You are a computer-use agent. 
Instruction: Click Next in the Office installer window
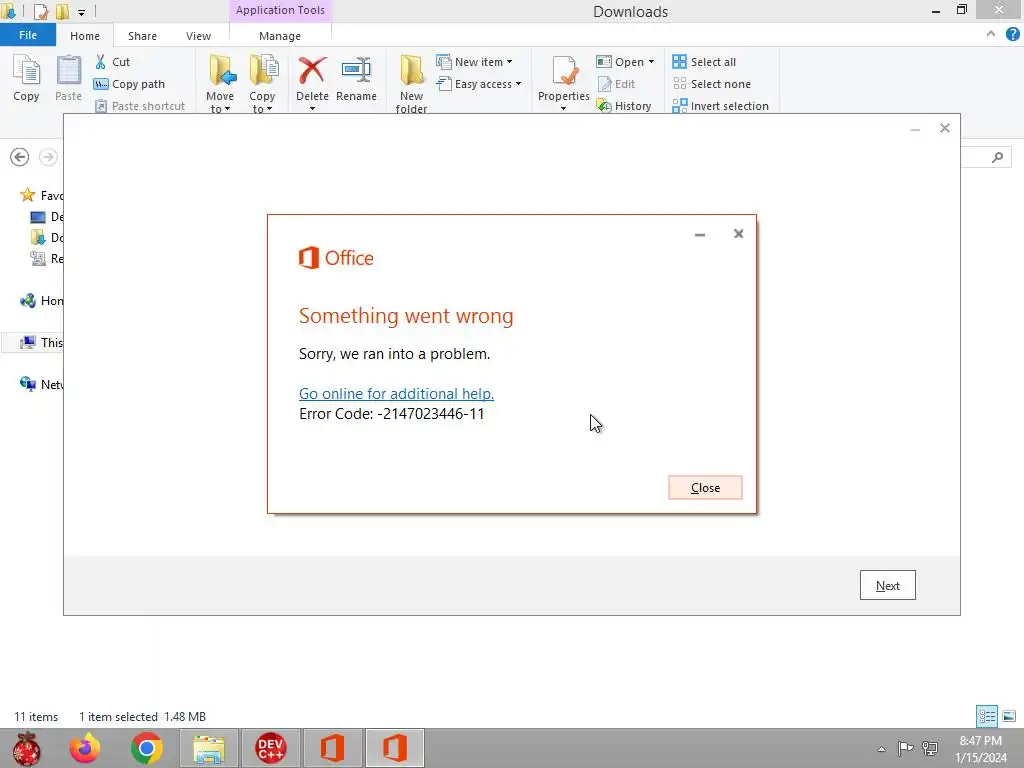(887, 585)
